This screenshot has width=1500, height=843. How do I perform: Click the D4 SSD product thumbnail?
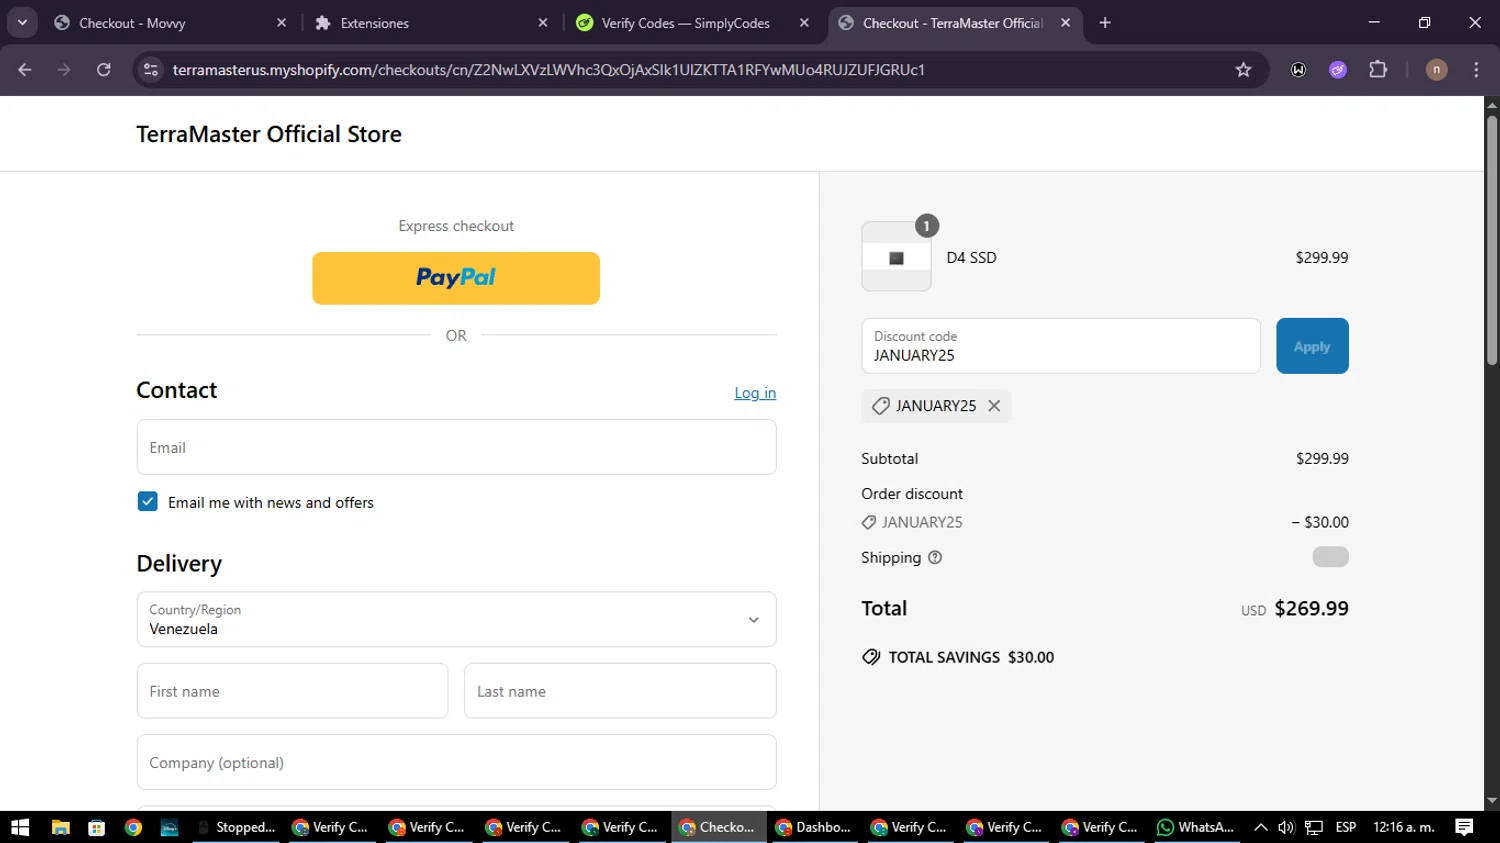896,257
